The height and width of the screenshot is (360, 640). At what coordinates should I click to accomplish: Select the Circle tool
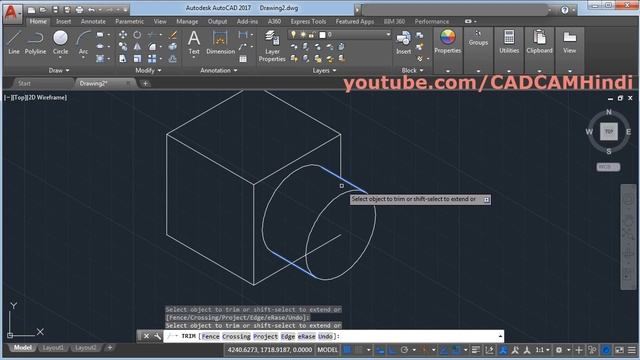click(x=60, y=42)
